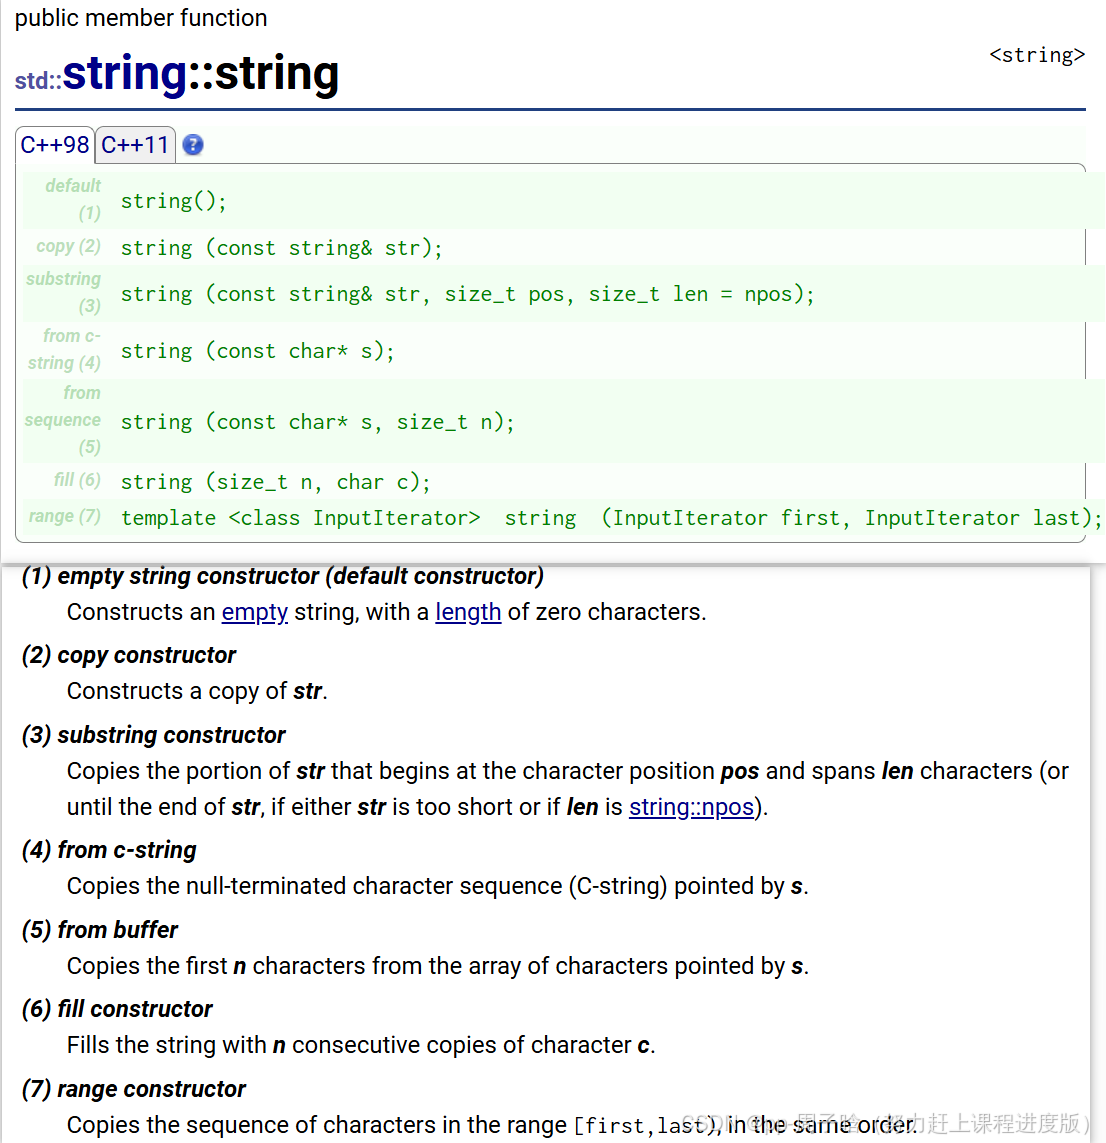The height and width of the screenshot is (1143, 1106).
Task: Click heading '(6) fill constructor'
Action: 117,1009
